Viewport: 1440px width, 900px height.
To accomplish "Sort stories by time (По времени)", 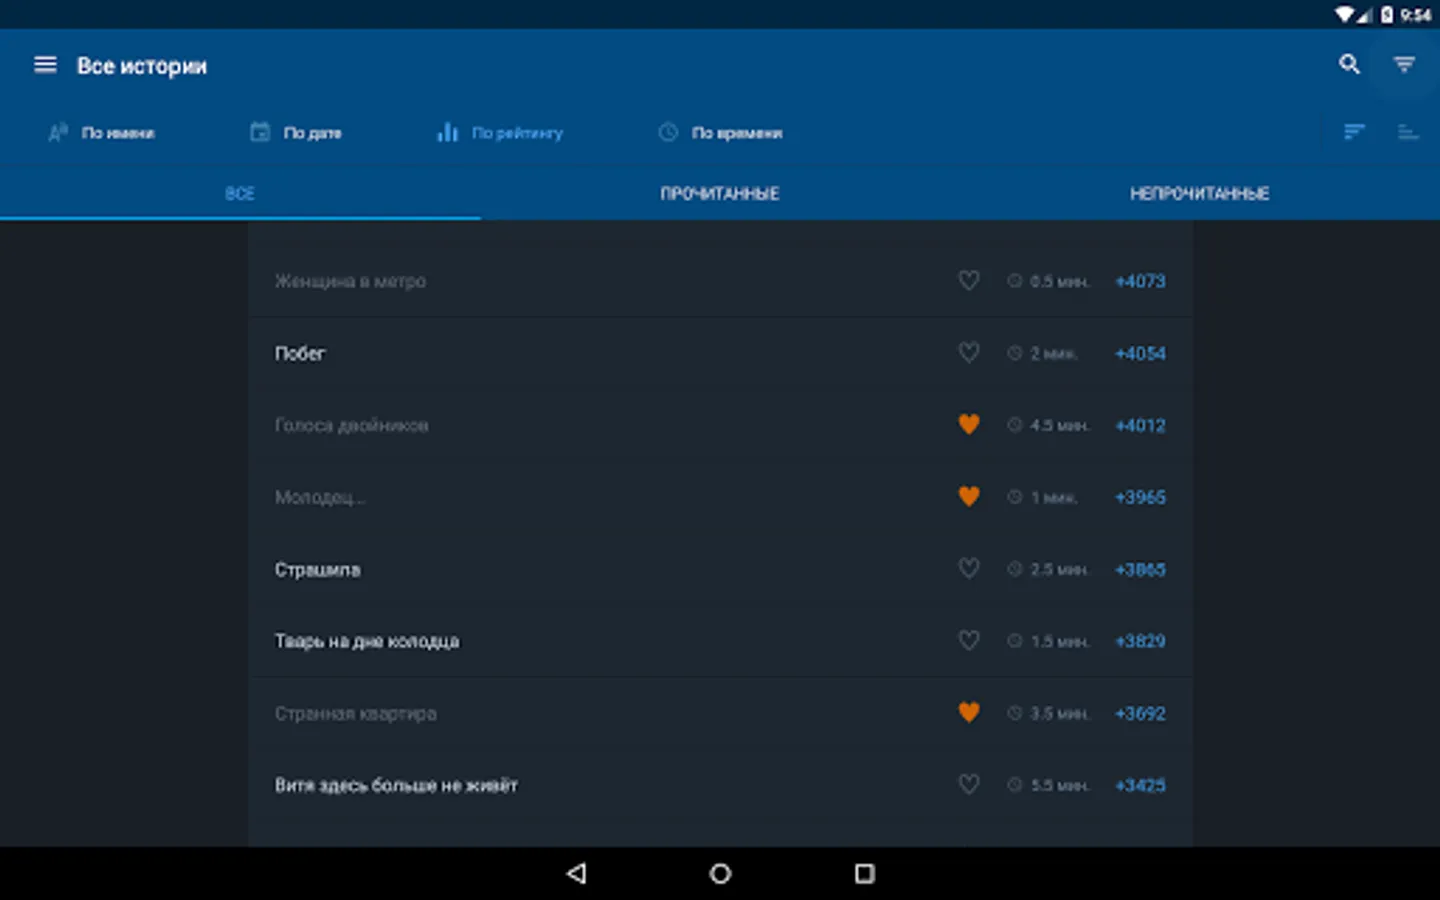I will coord(721,133).
